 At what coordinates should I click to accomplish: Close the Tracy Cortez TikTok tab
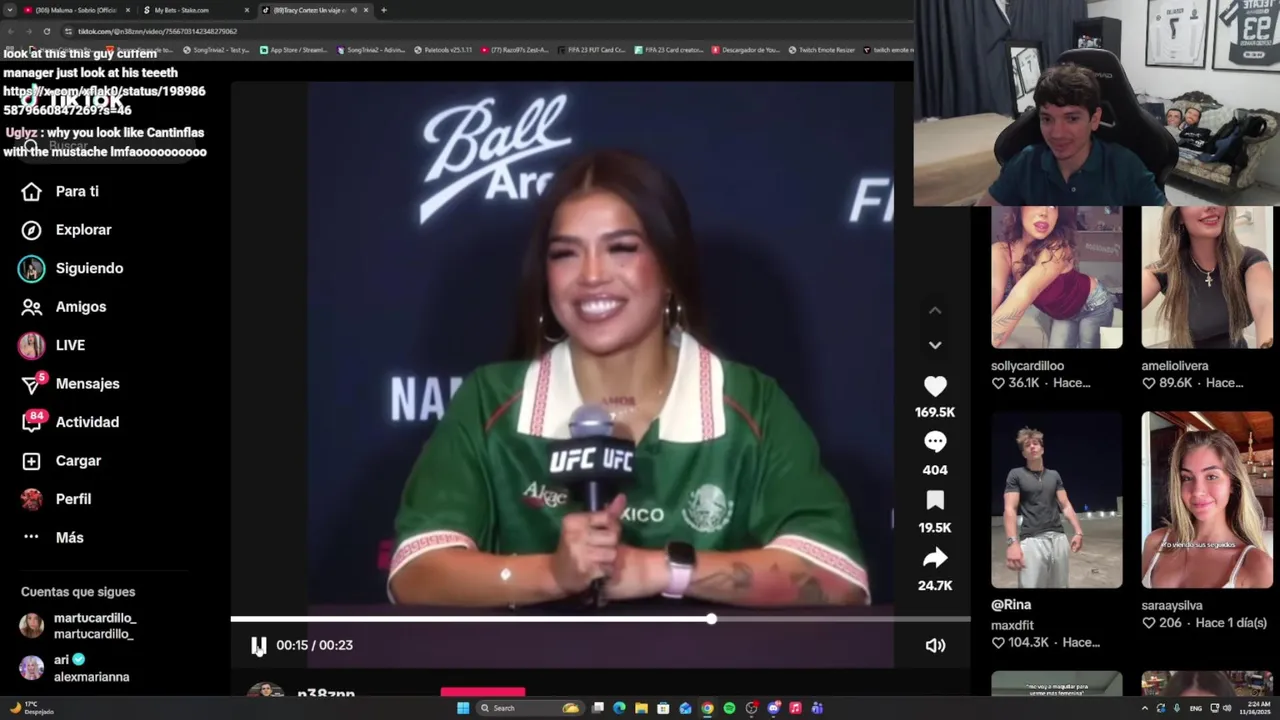point(366,10)
